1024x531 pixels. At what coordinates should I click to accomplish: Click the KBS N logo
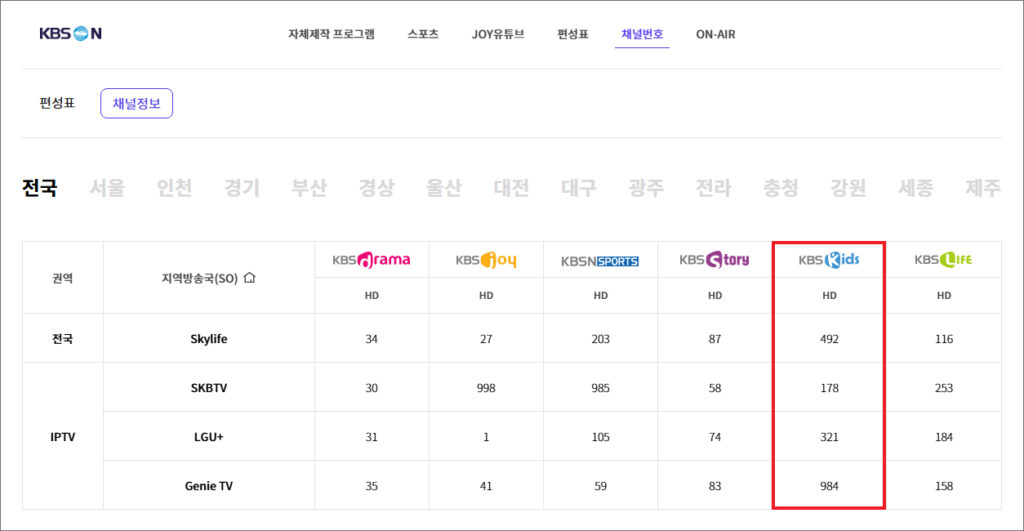[x=71, y=33]
